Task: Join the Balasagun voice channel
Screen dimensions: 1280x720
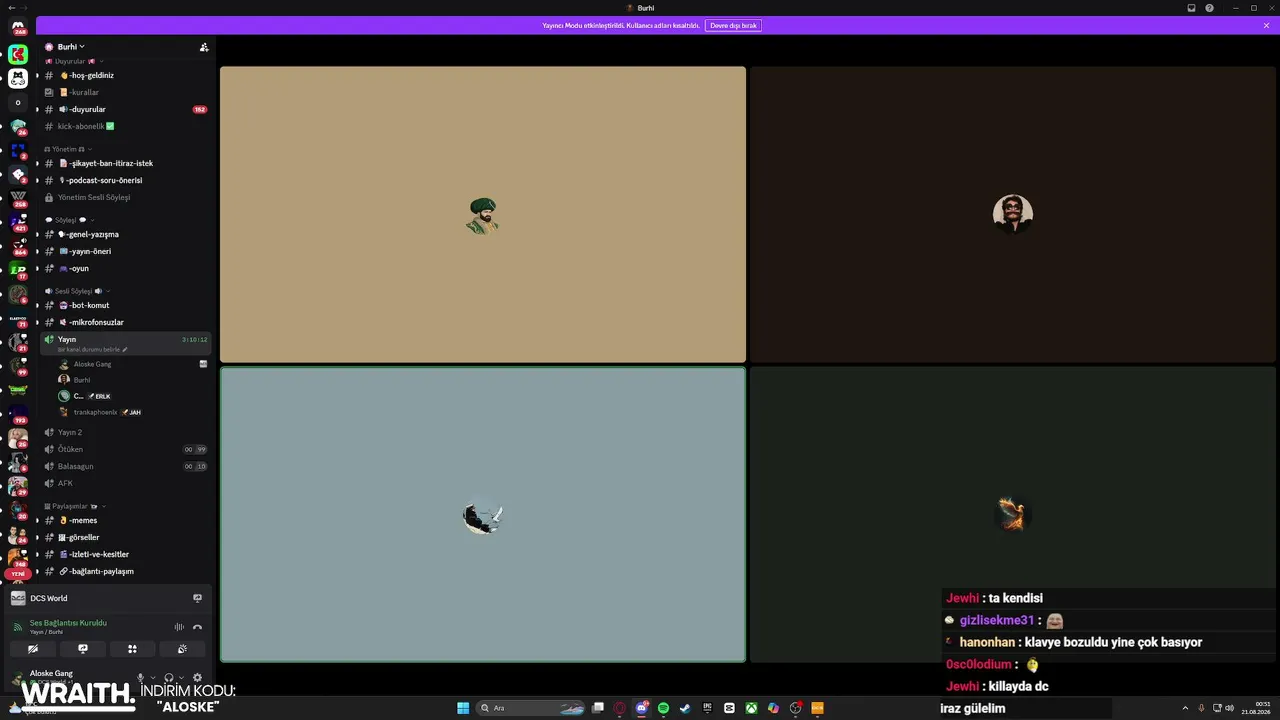Action: click(x=125, y=466)
